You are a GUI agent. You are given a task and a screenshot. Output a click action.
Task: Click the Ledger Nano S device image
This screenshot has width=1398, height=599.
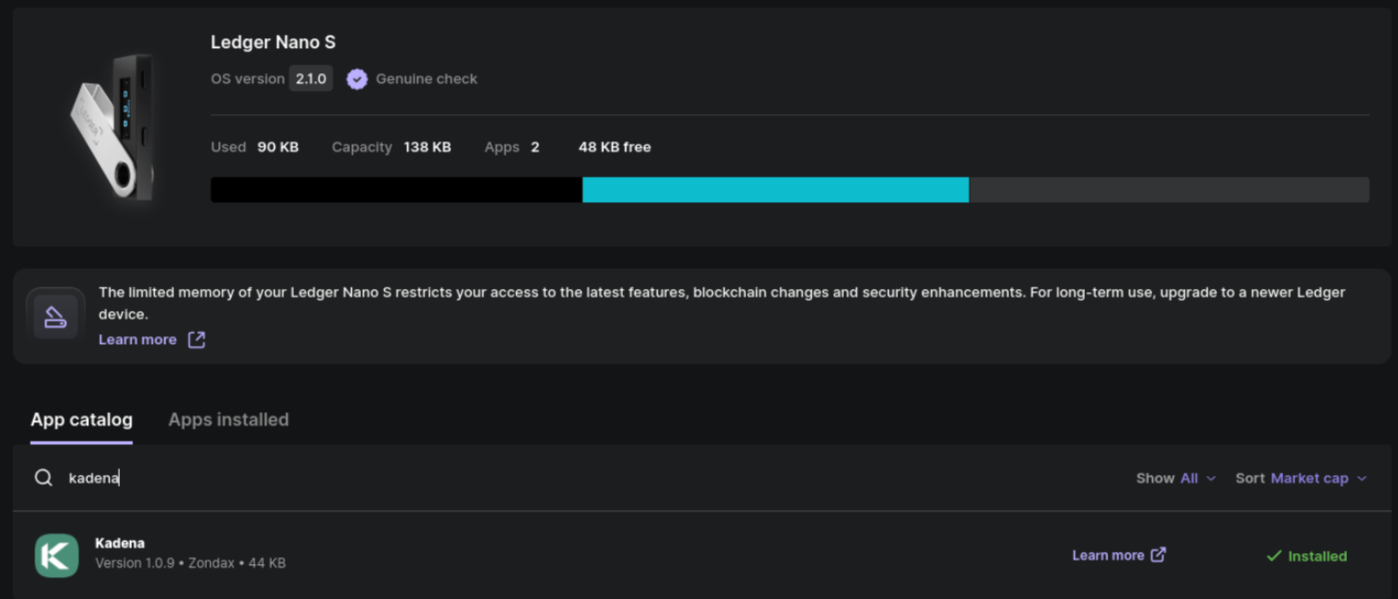point(112,128)
